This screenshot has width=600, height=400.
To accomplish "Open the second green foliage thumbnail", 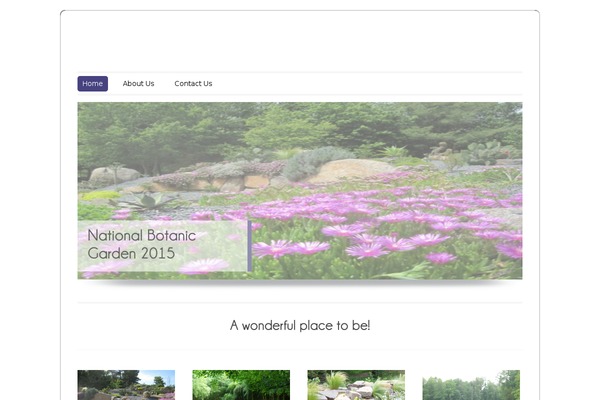I will point(241,385).
